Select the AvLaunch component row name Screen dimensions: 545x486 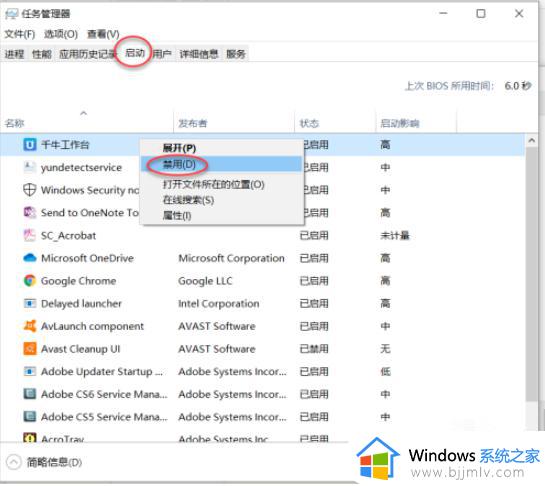click(x=92, y=326)
